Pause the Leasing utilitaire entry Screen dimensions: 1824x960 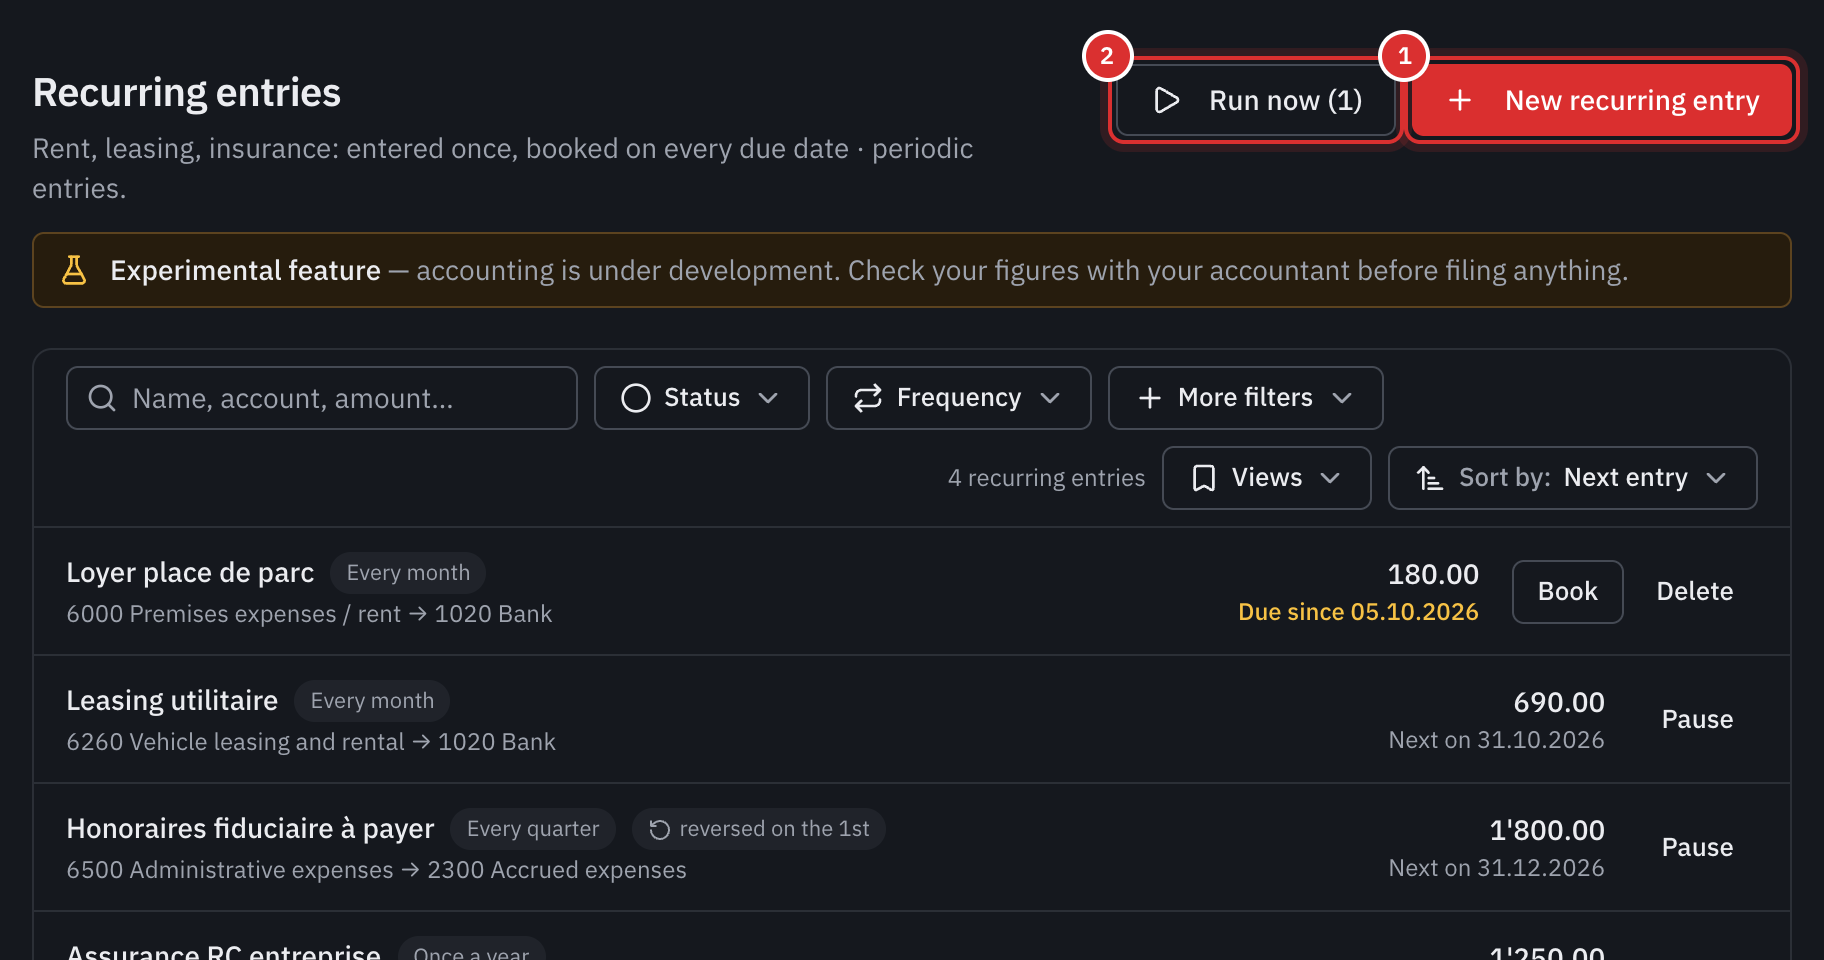(x=1697, y=720)
